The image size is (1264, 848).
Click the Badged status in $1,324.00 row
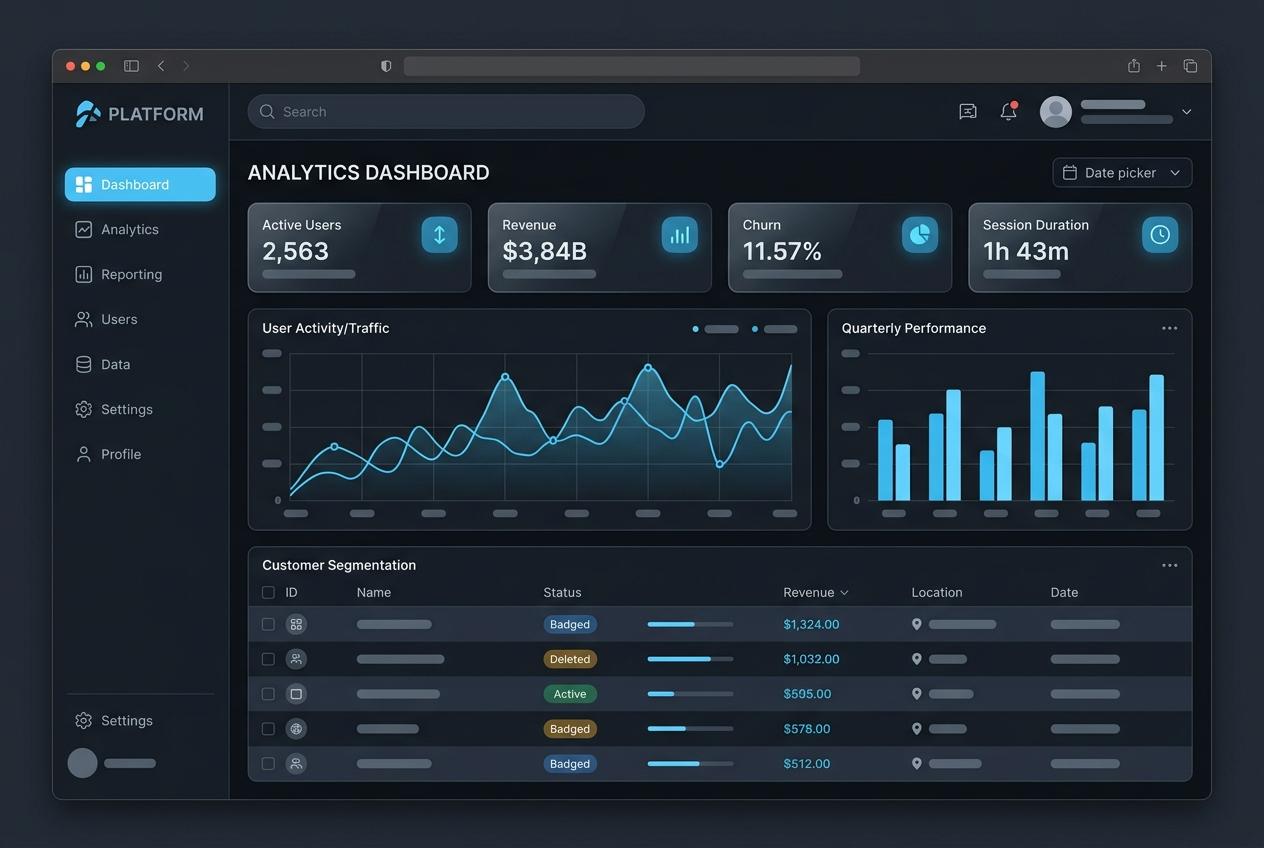point(570,624)
